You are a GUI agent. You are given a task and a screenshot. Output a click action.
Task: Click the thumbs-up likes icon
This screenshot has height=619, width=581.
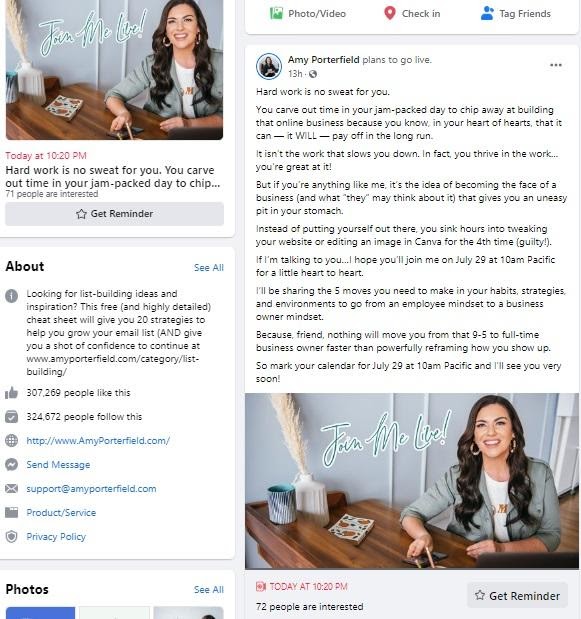(11, 393)
